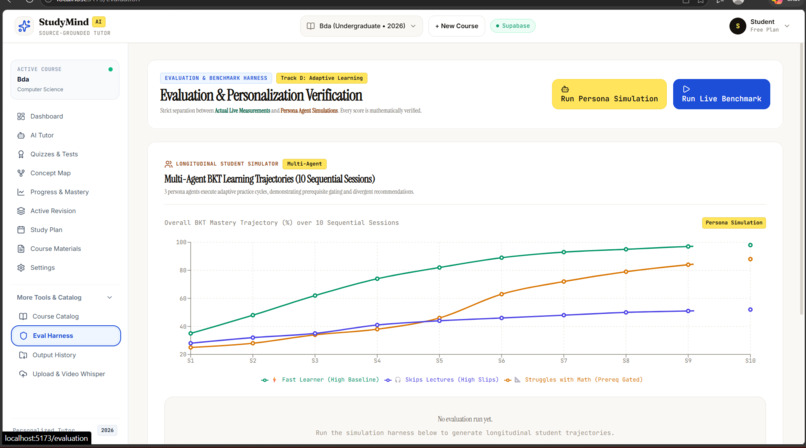Click the Evaluation & Benchmark Harness tag
The width and height of the screenshot is (806, 448).
[x=216, y=78]
